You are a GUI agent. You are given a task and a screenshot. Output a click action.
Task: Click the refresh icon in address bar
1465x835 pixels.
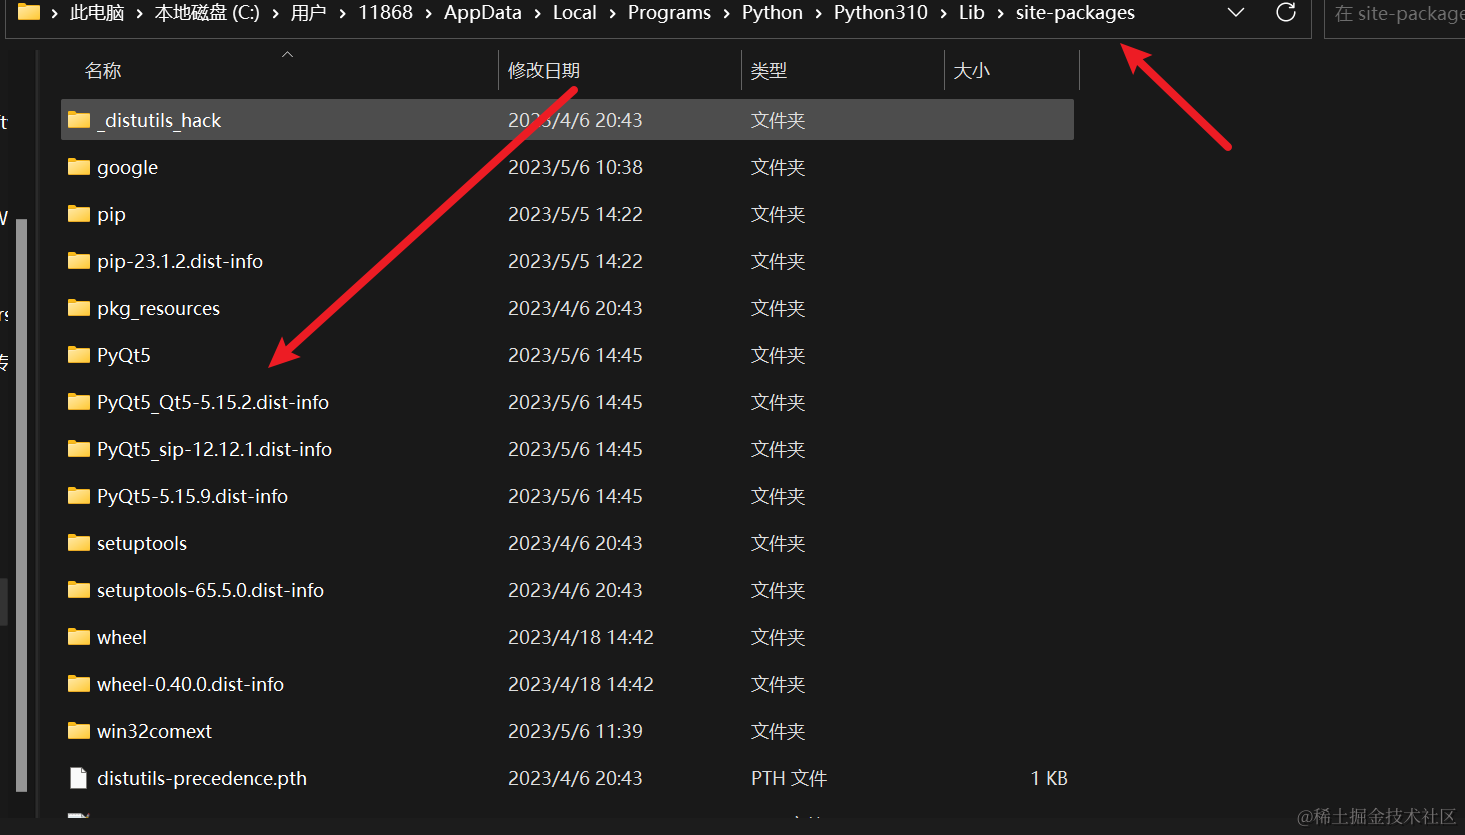click(x=1286, y=13)
